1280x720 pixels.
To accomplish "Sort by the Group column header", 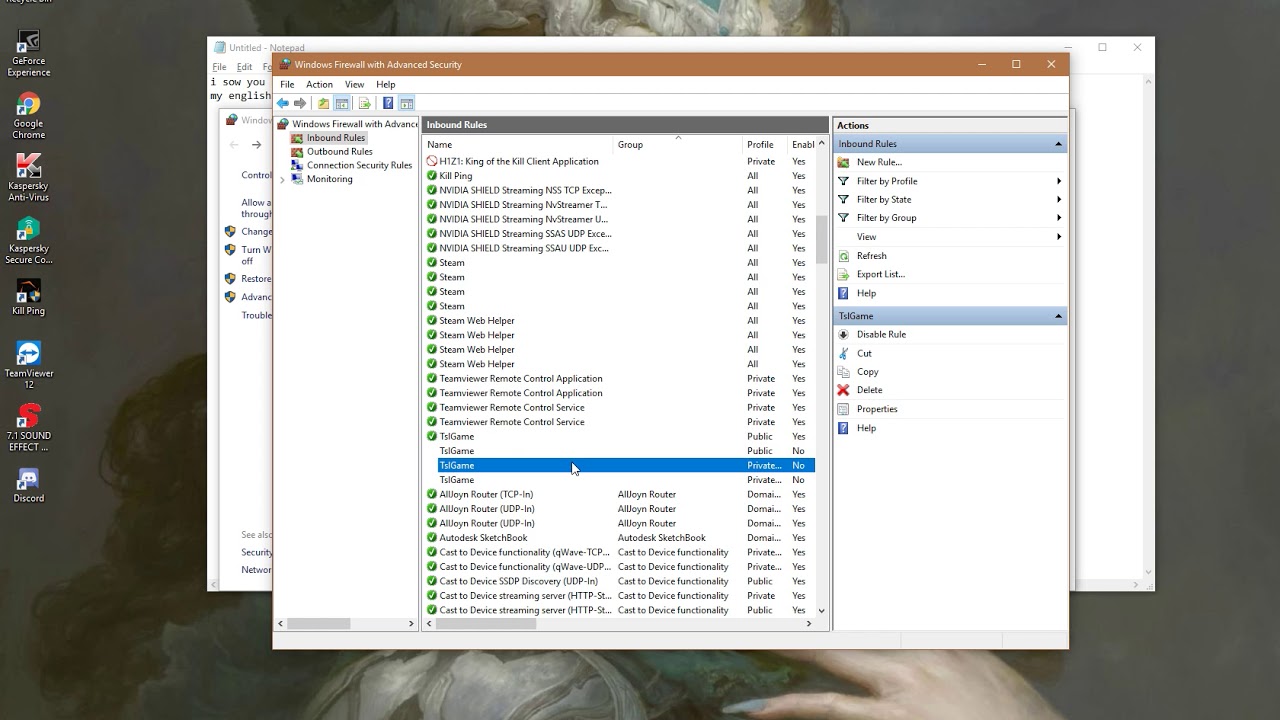I will click(x=677, y=145).
